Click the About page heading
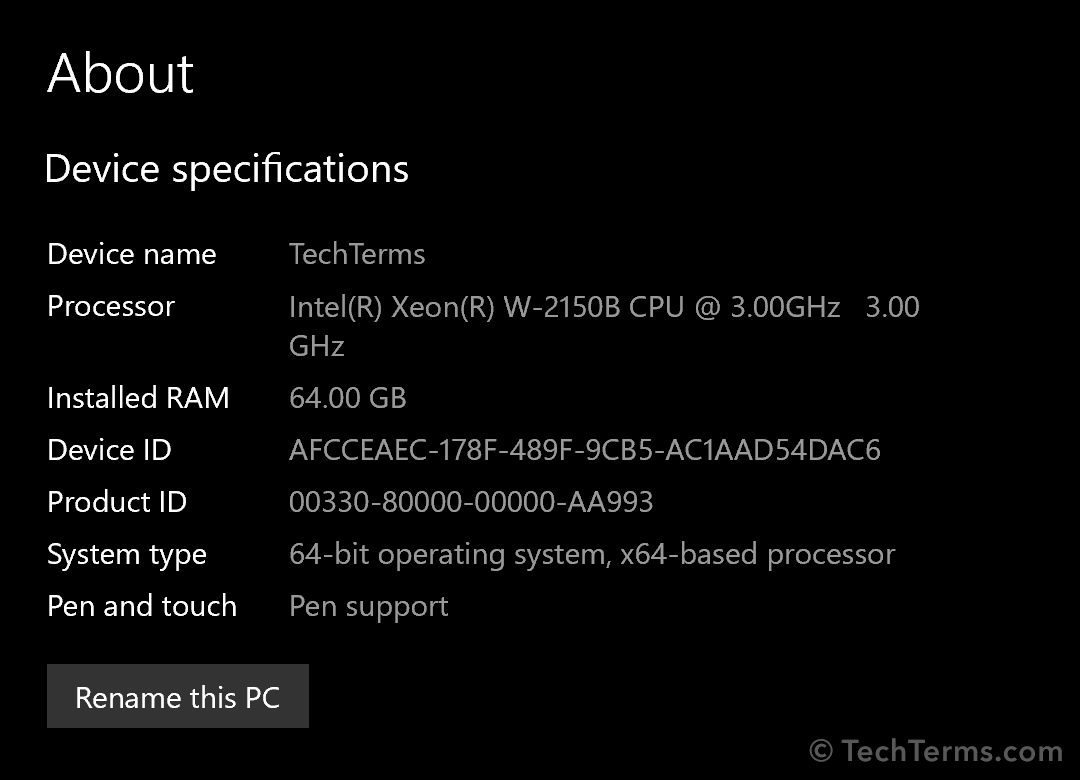This screenshot has width=1080, height=780. (x=120, y=74)
